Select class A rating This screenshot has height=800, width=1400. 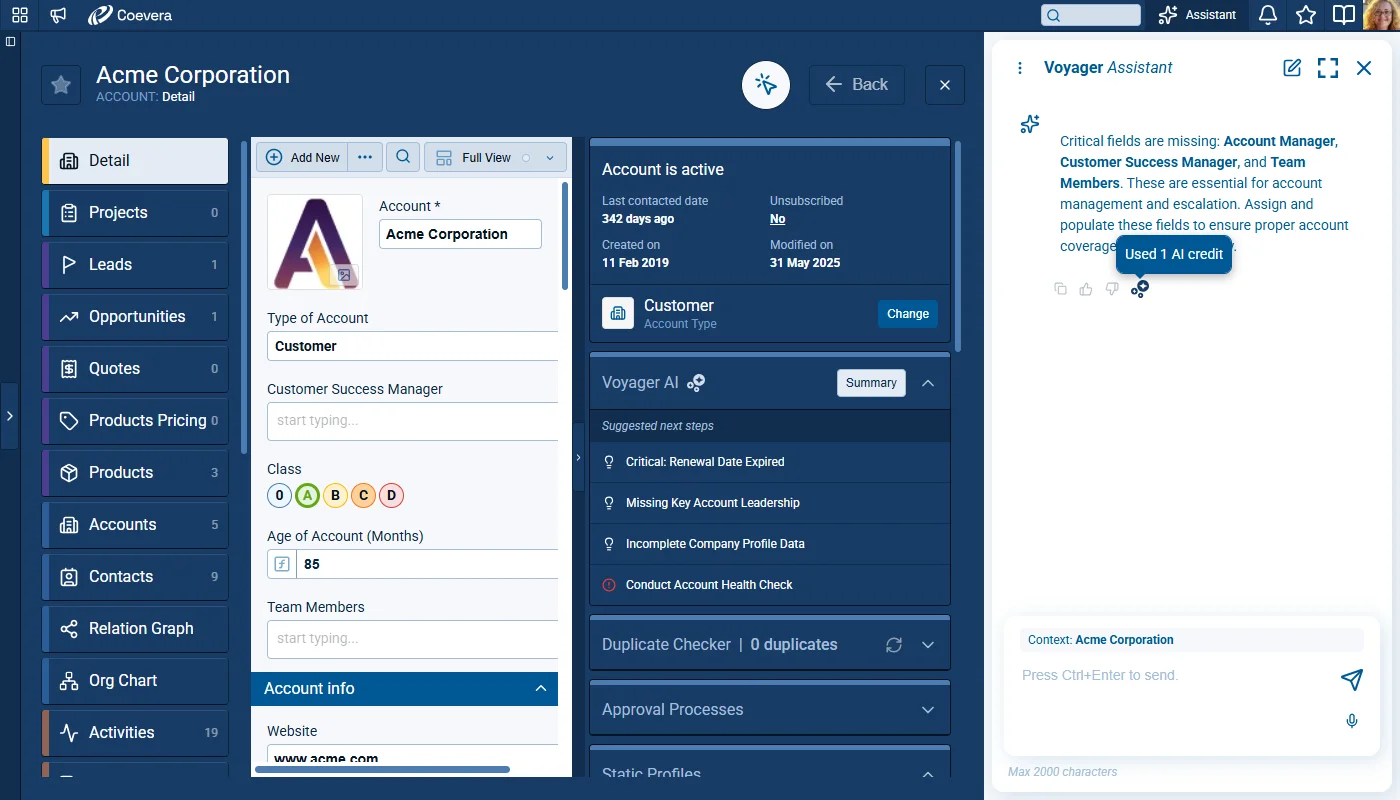click(x=308, y=495)
